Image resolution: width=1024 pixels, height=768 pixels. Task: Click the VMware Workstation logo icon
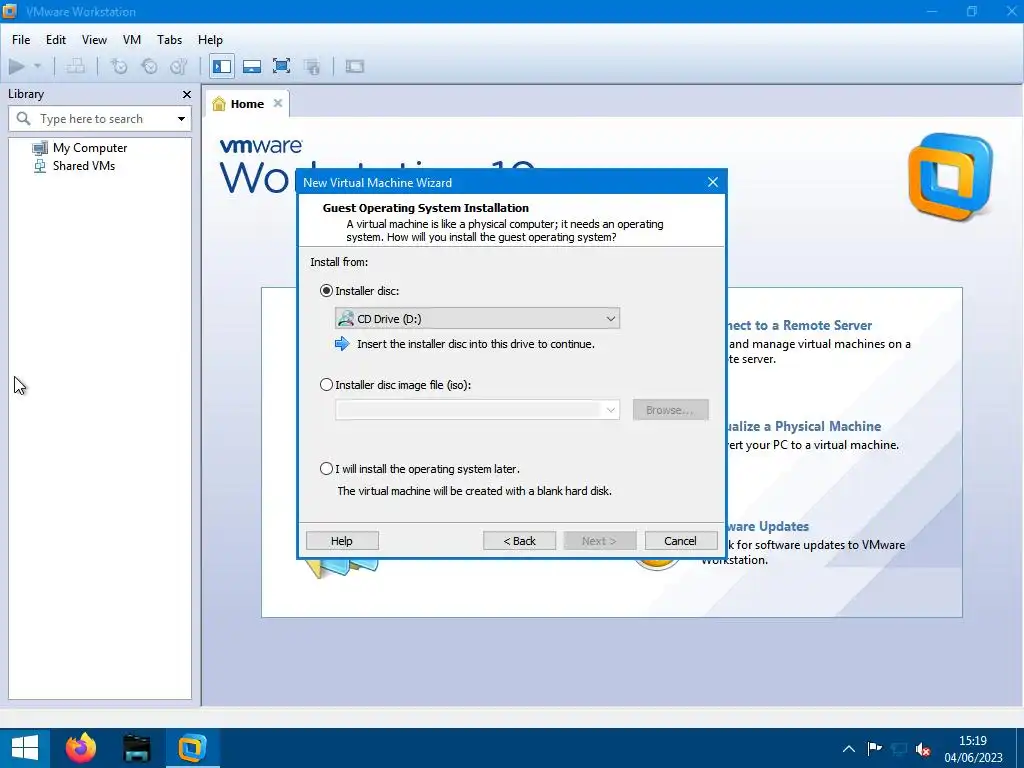[950, 177]
